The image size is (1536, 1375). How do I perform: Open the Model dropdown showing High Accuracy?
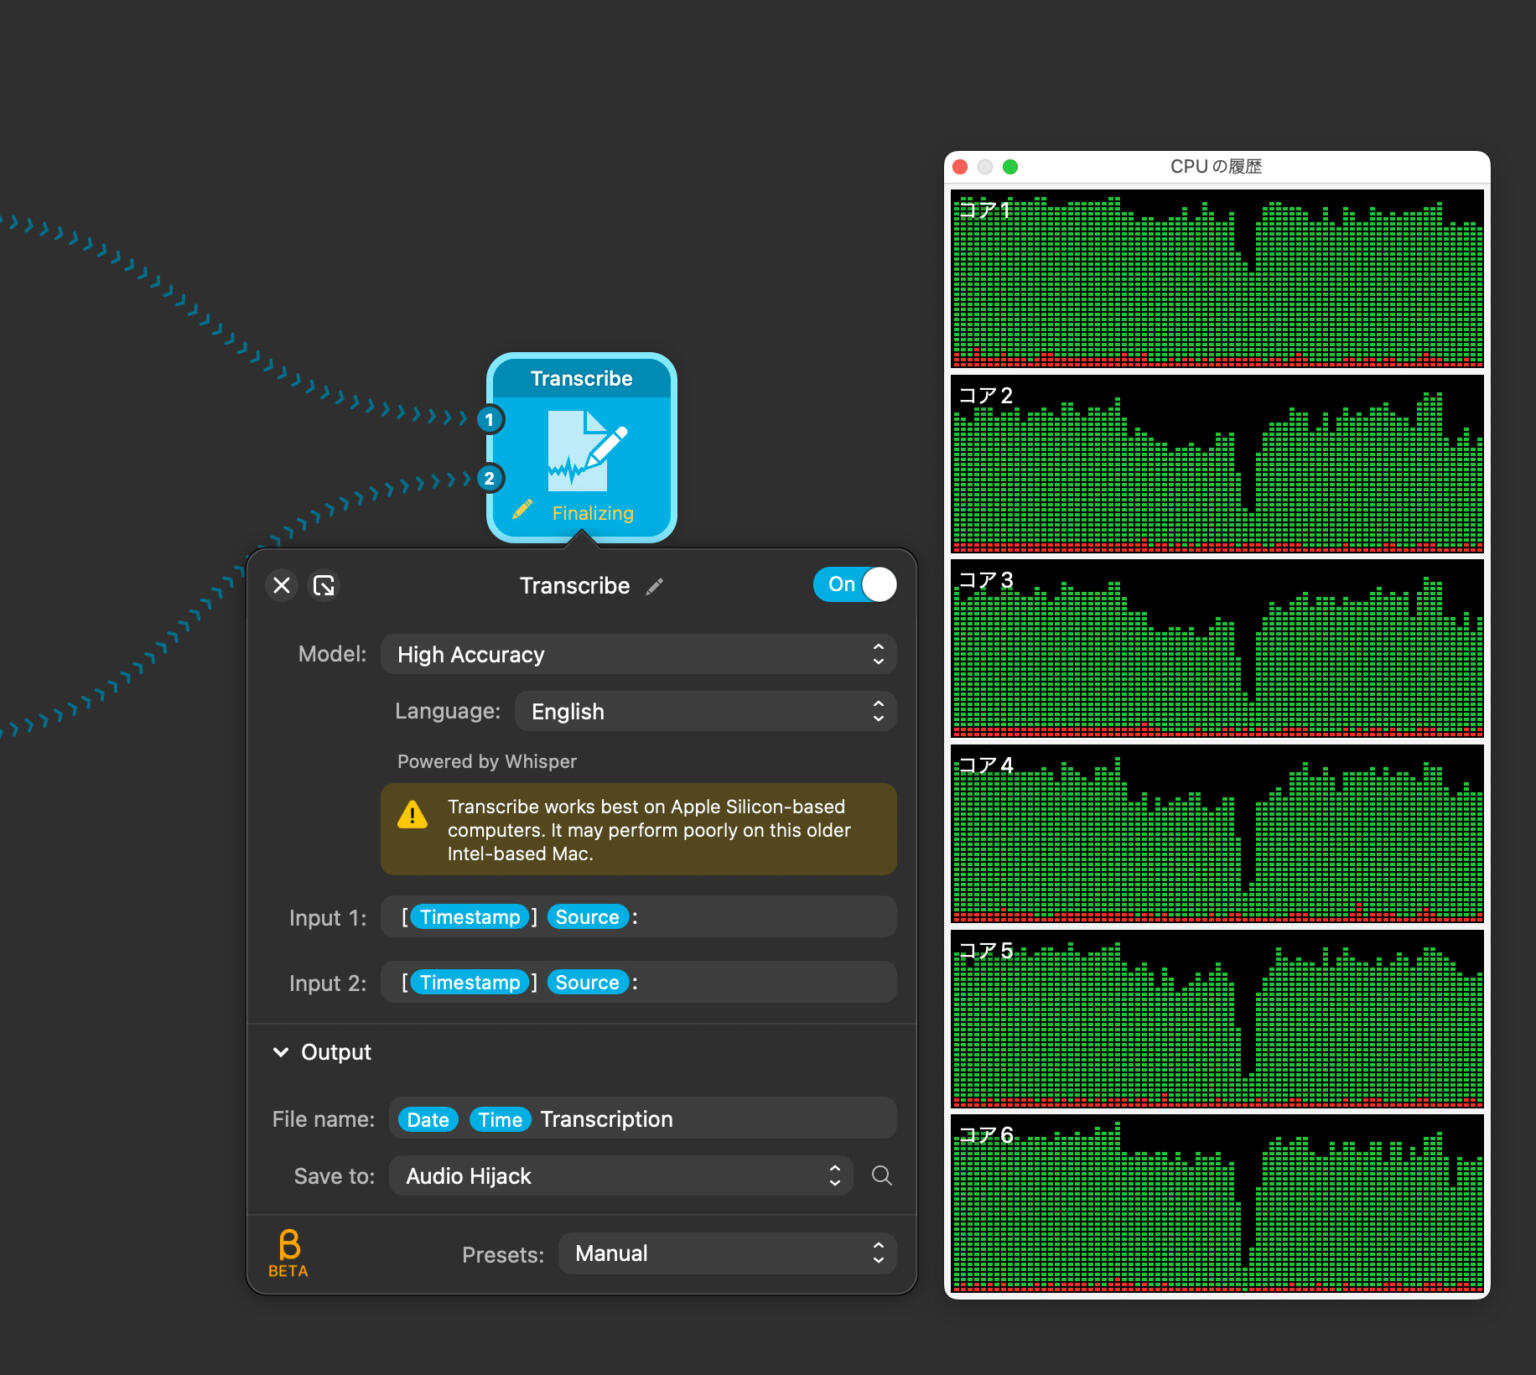tap(639, 654)
